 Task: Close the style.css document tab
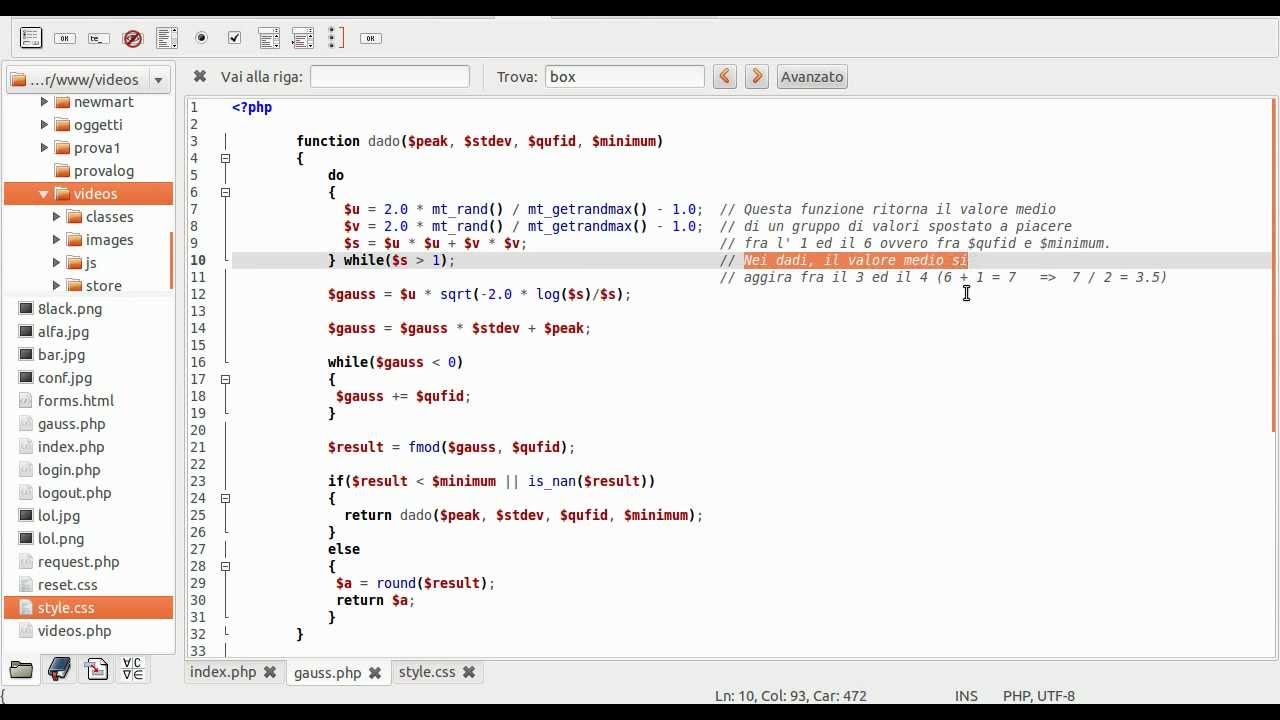point(468,673)
